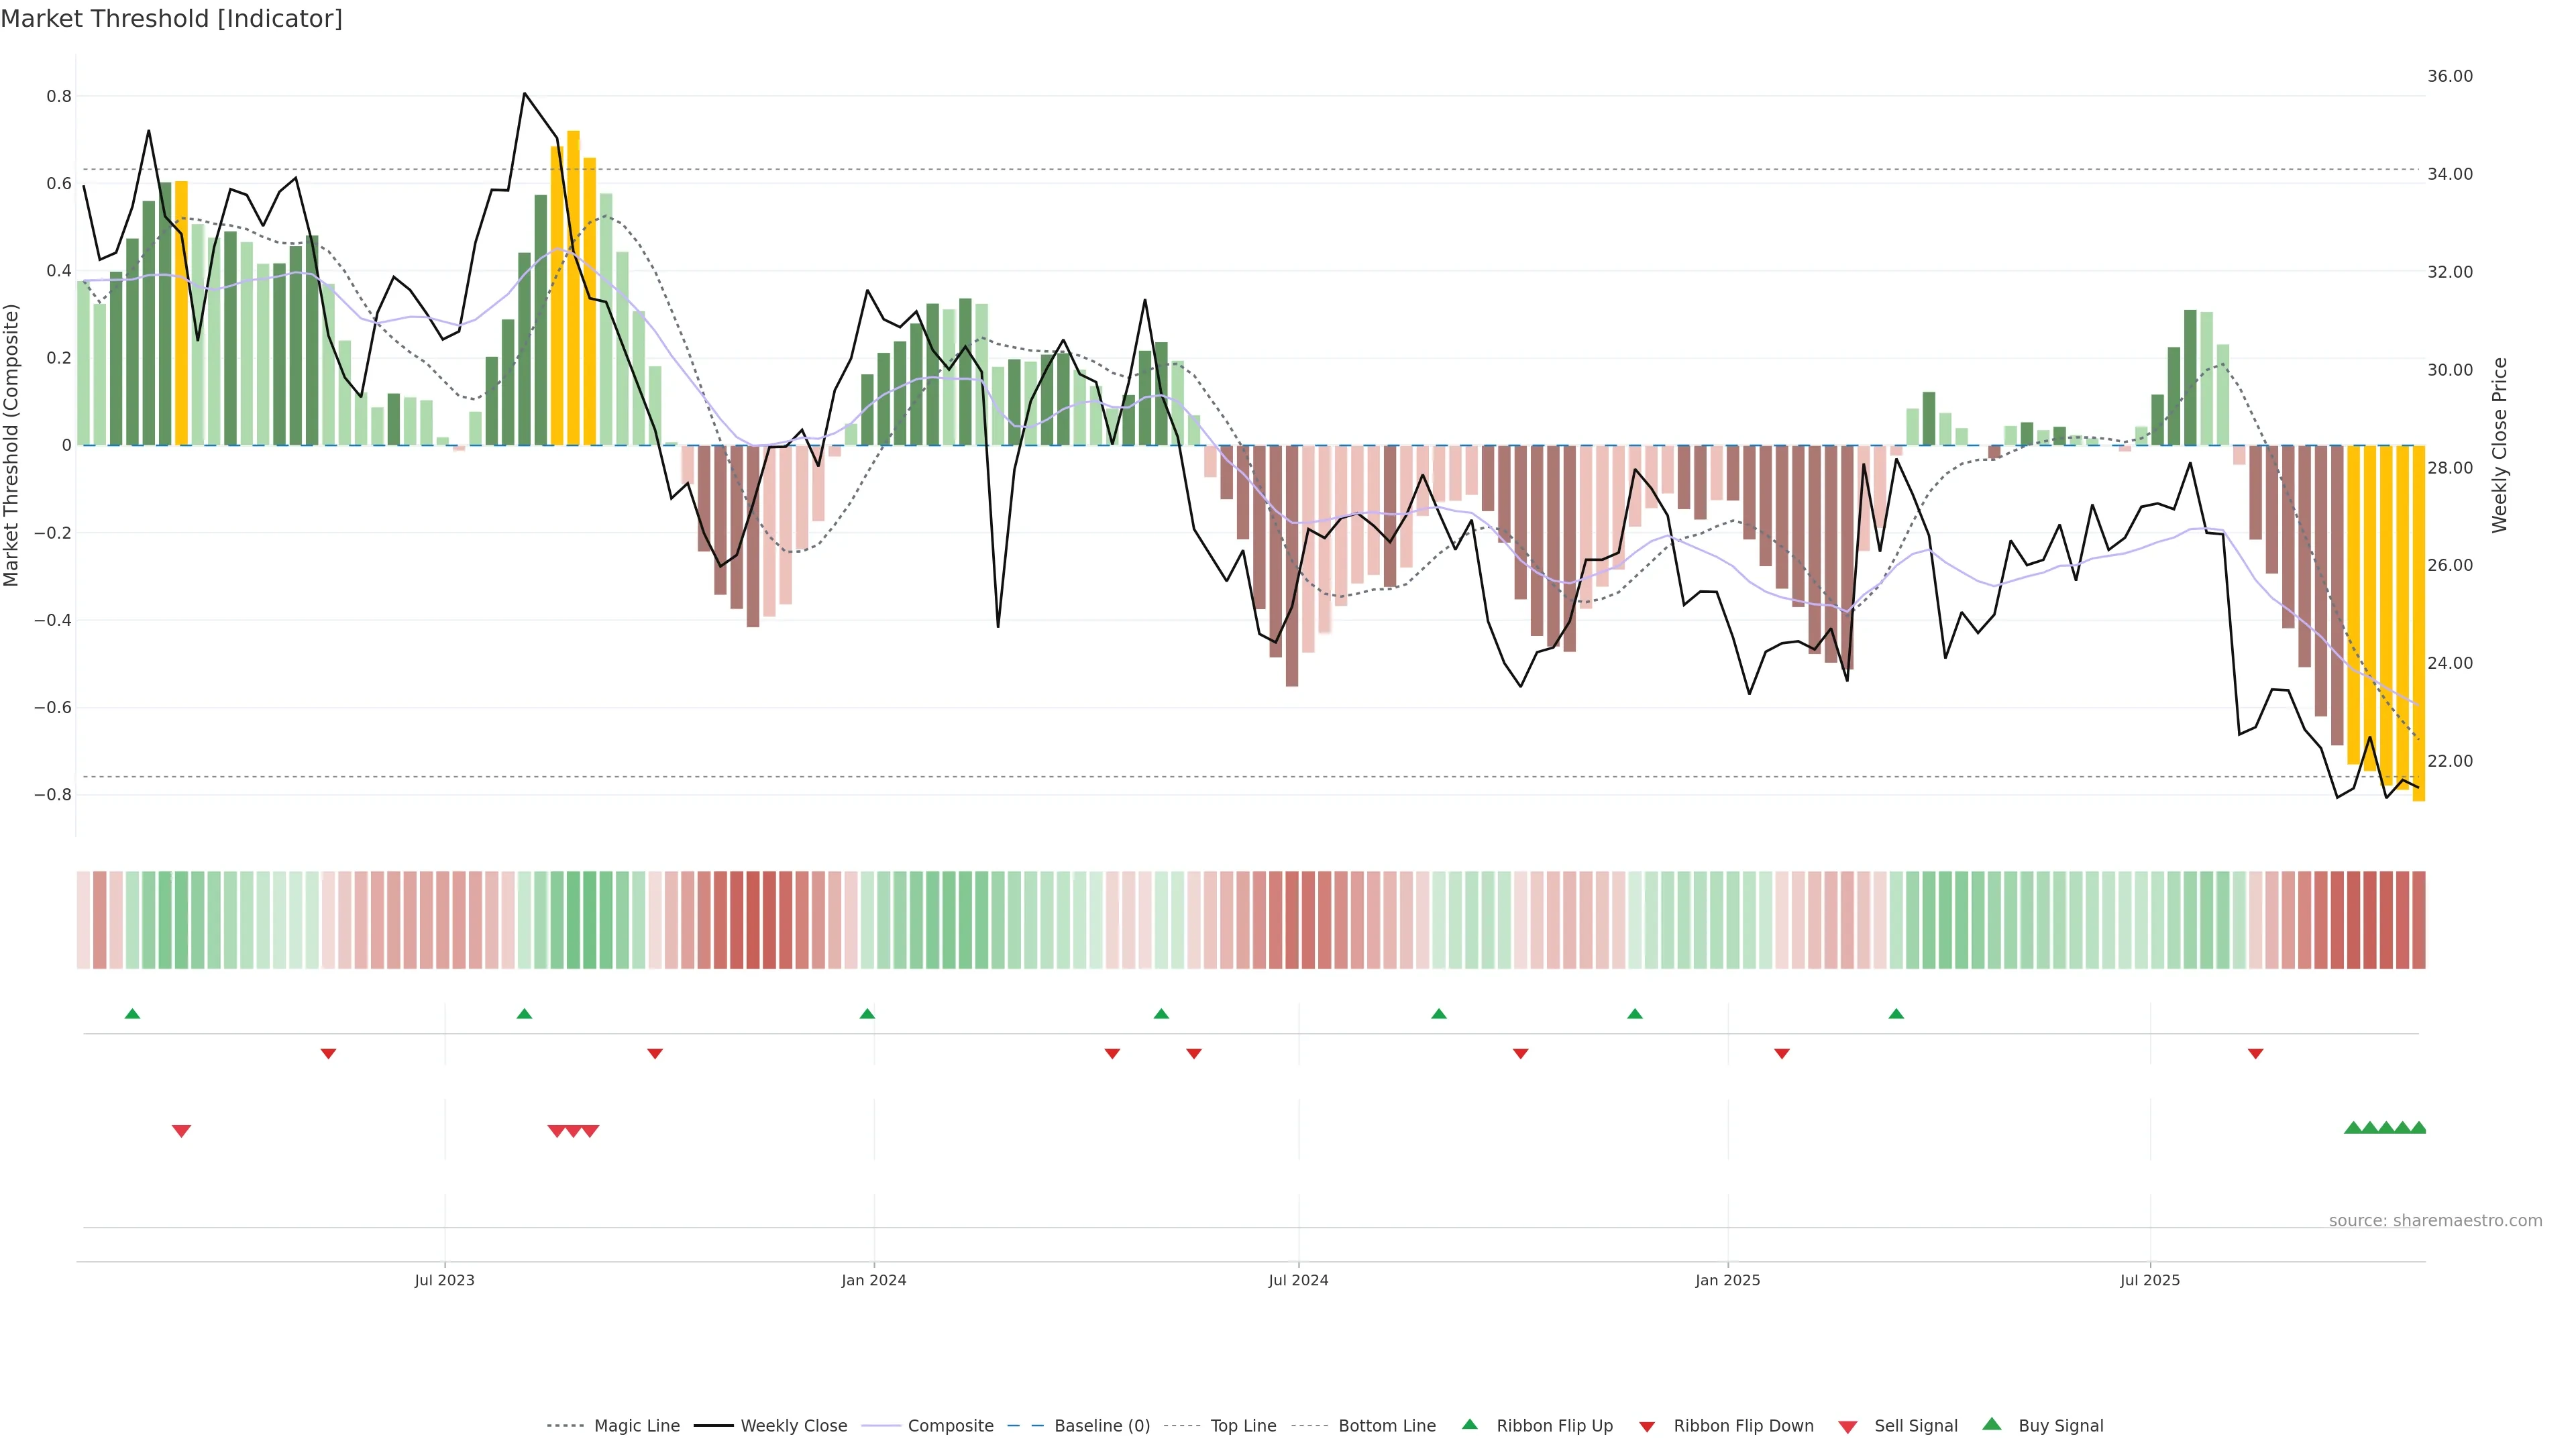The height and width of the screenshot is (1449, 2576).
Task: Click the lone Sell Signal marker before Jul 2023
Action: (181, 1131)
